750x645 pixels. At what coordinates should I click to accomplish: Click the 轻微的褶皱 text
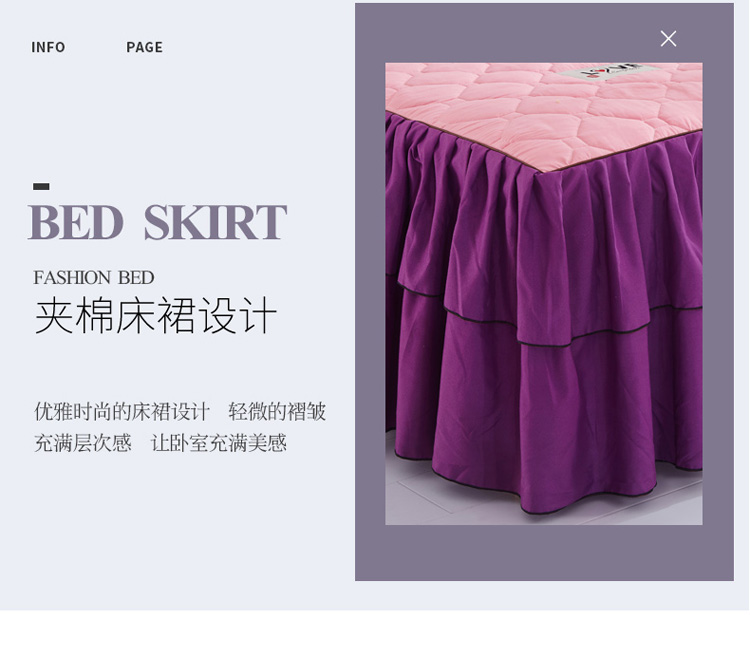[277, 411]
